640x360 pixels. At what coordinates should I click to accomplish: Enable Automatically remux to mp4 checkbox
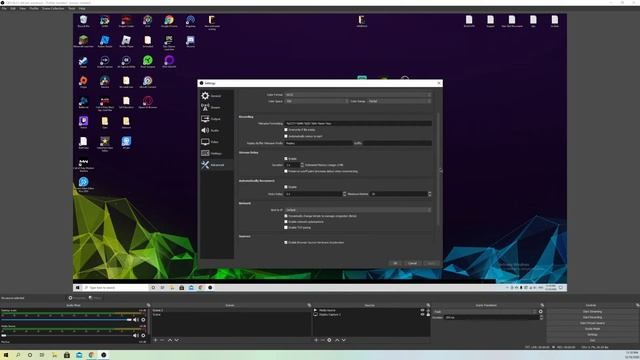click(286, 136)
